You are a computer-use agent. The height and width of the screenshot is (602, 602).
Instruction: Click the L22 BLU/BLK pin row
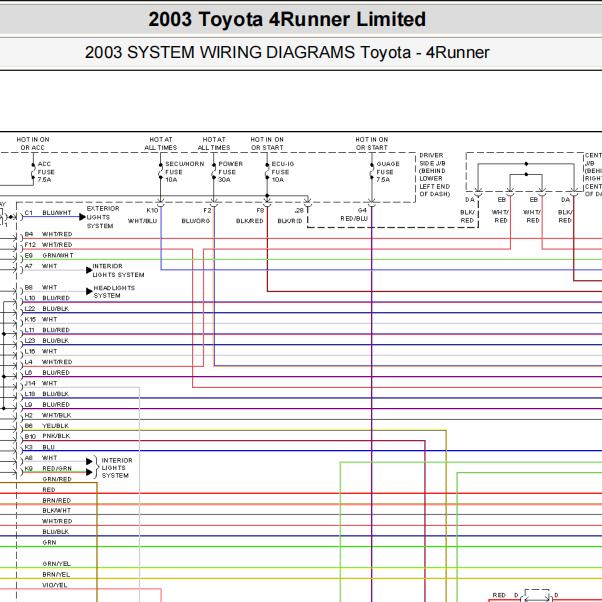pos(47,309)
